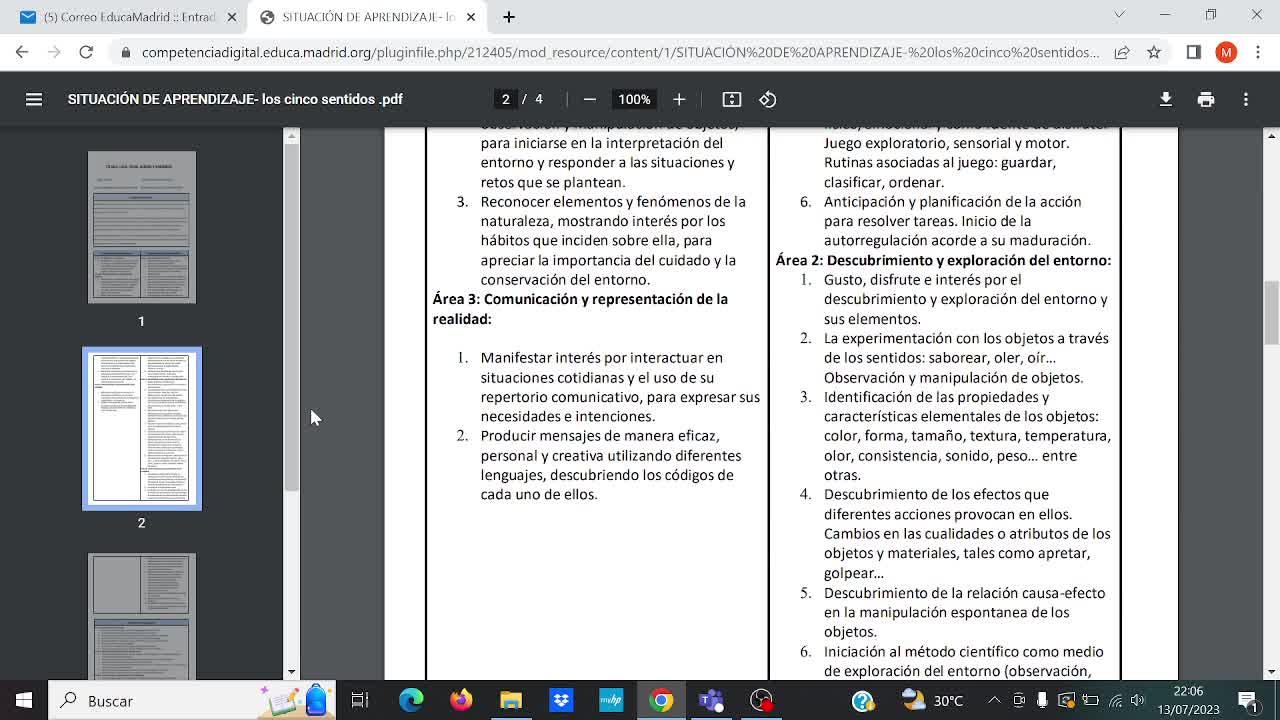
Task: Open page 1 thumbnail
Action: (141, 227)
